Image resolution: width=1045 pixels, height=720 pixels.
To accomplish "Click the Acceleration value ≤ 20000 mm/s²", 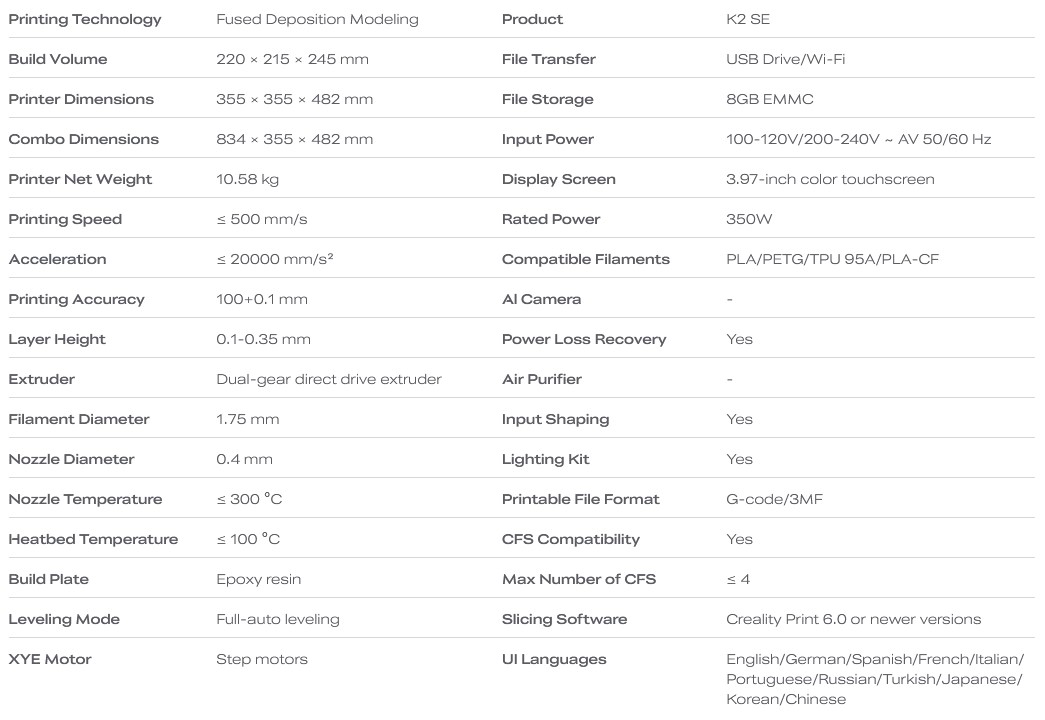I will pyautogui.click(x=274, y=259).
